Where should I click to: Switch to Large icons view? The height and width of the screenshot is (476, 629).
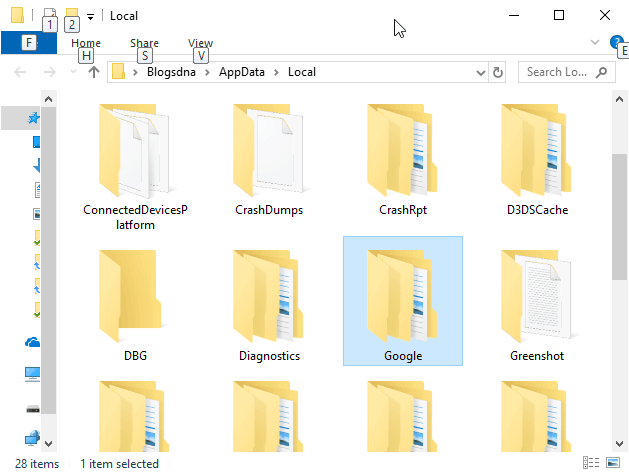click(x=613, y=463)
